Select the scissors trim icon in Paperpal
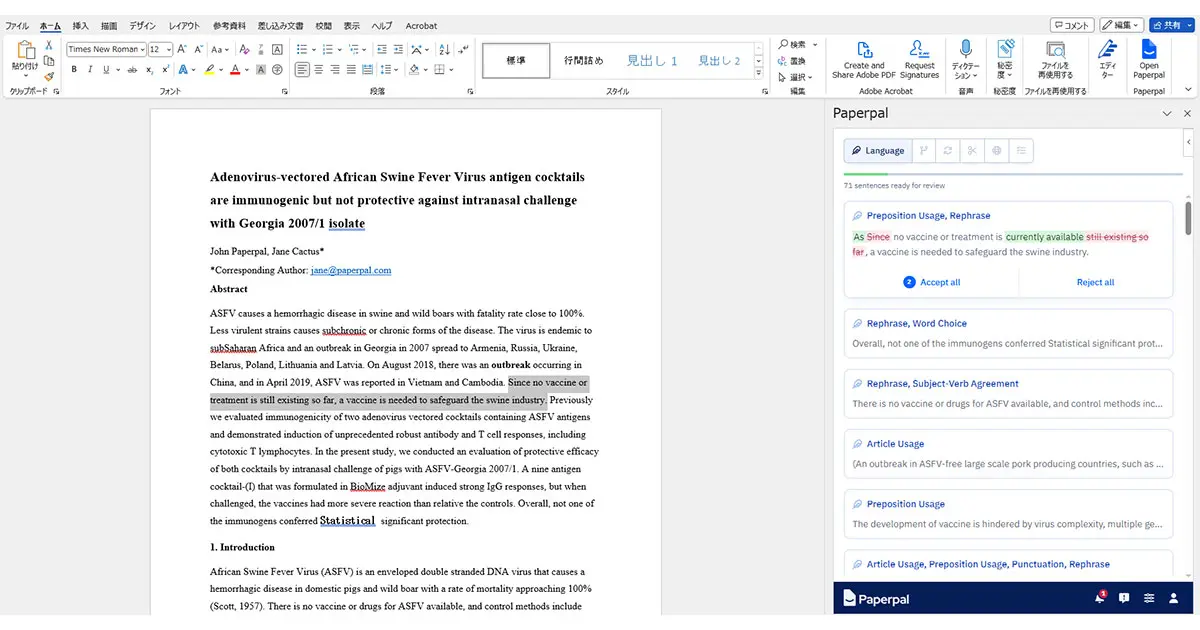Viewport: 1200px width, 630px height. [971, 151]
